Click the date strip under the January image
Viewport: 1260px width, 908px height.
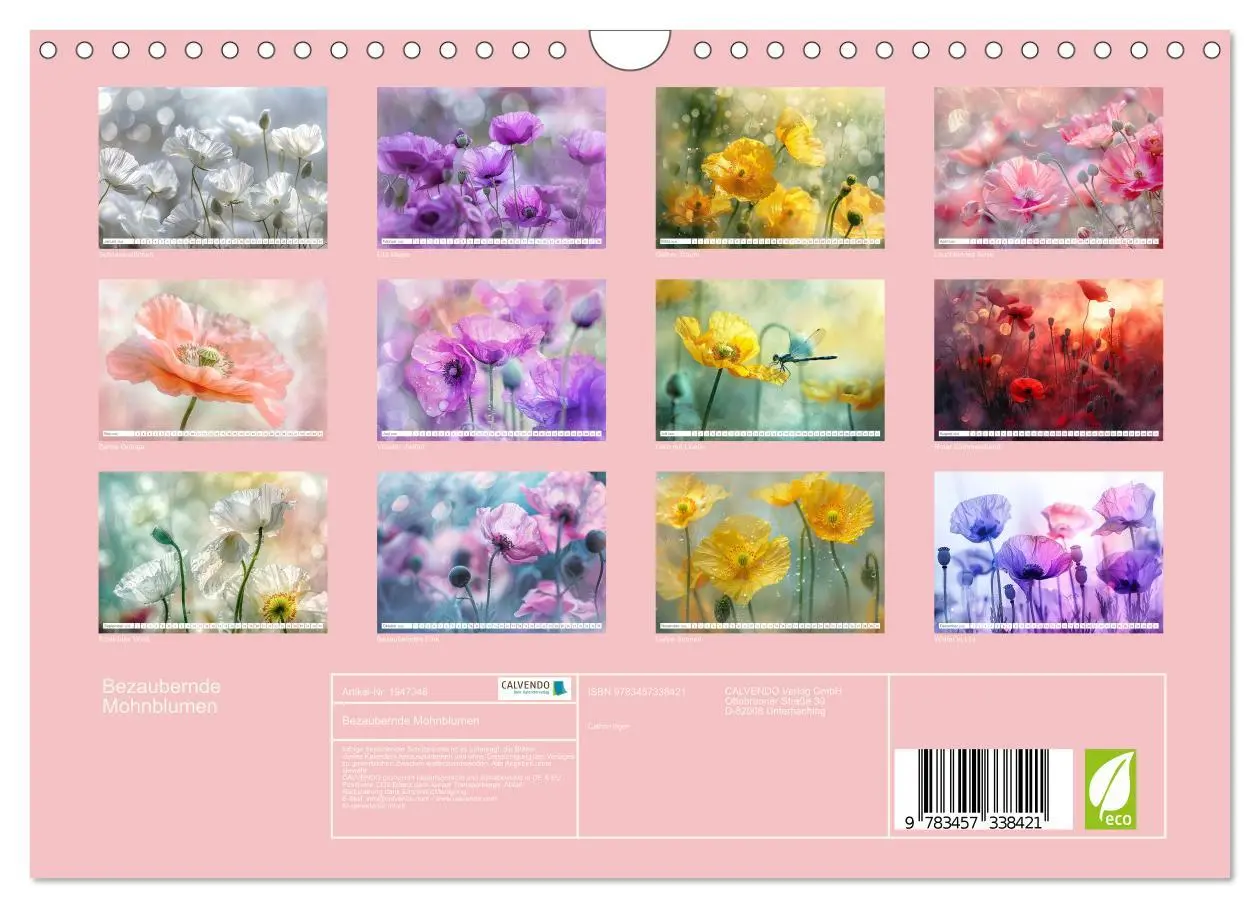click(x=210, y=240)
